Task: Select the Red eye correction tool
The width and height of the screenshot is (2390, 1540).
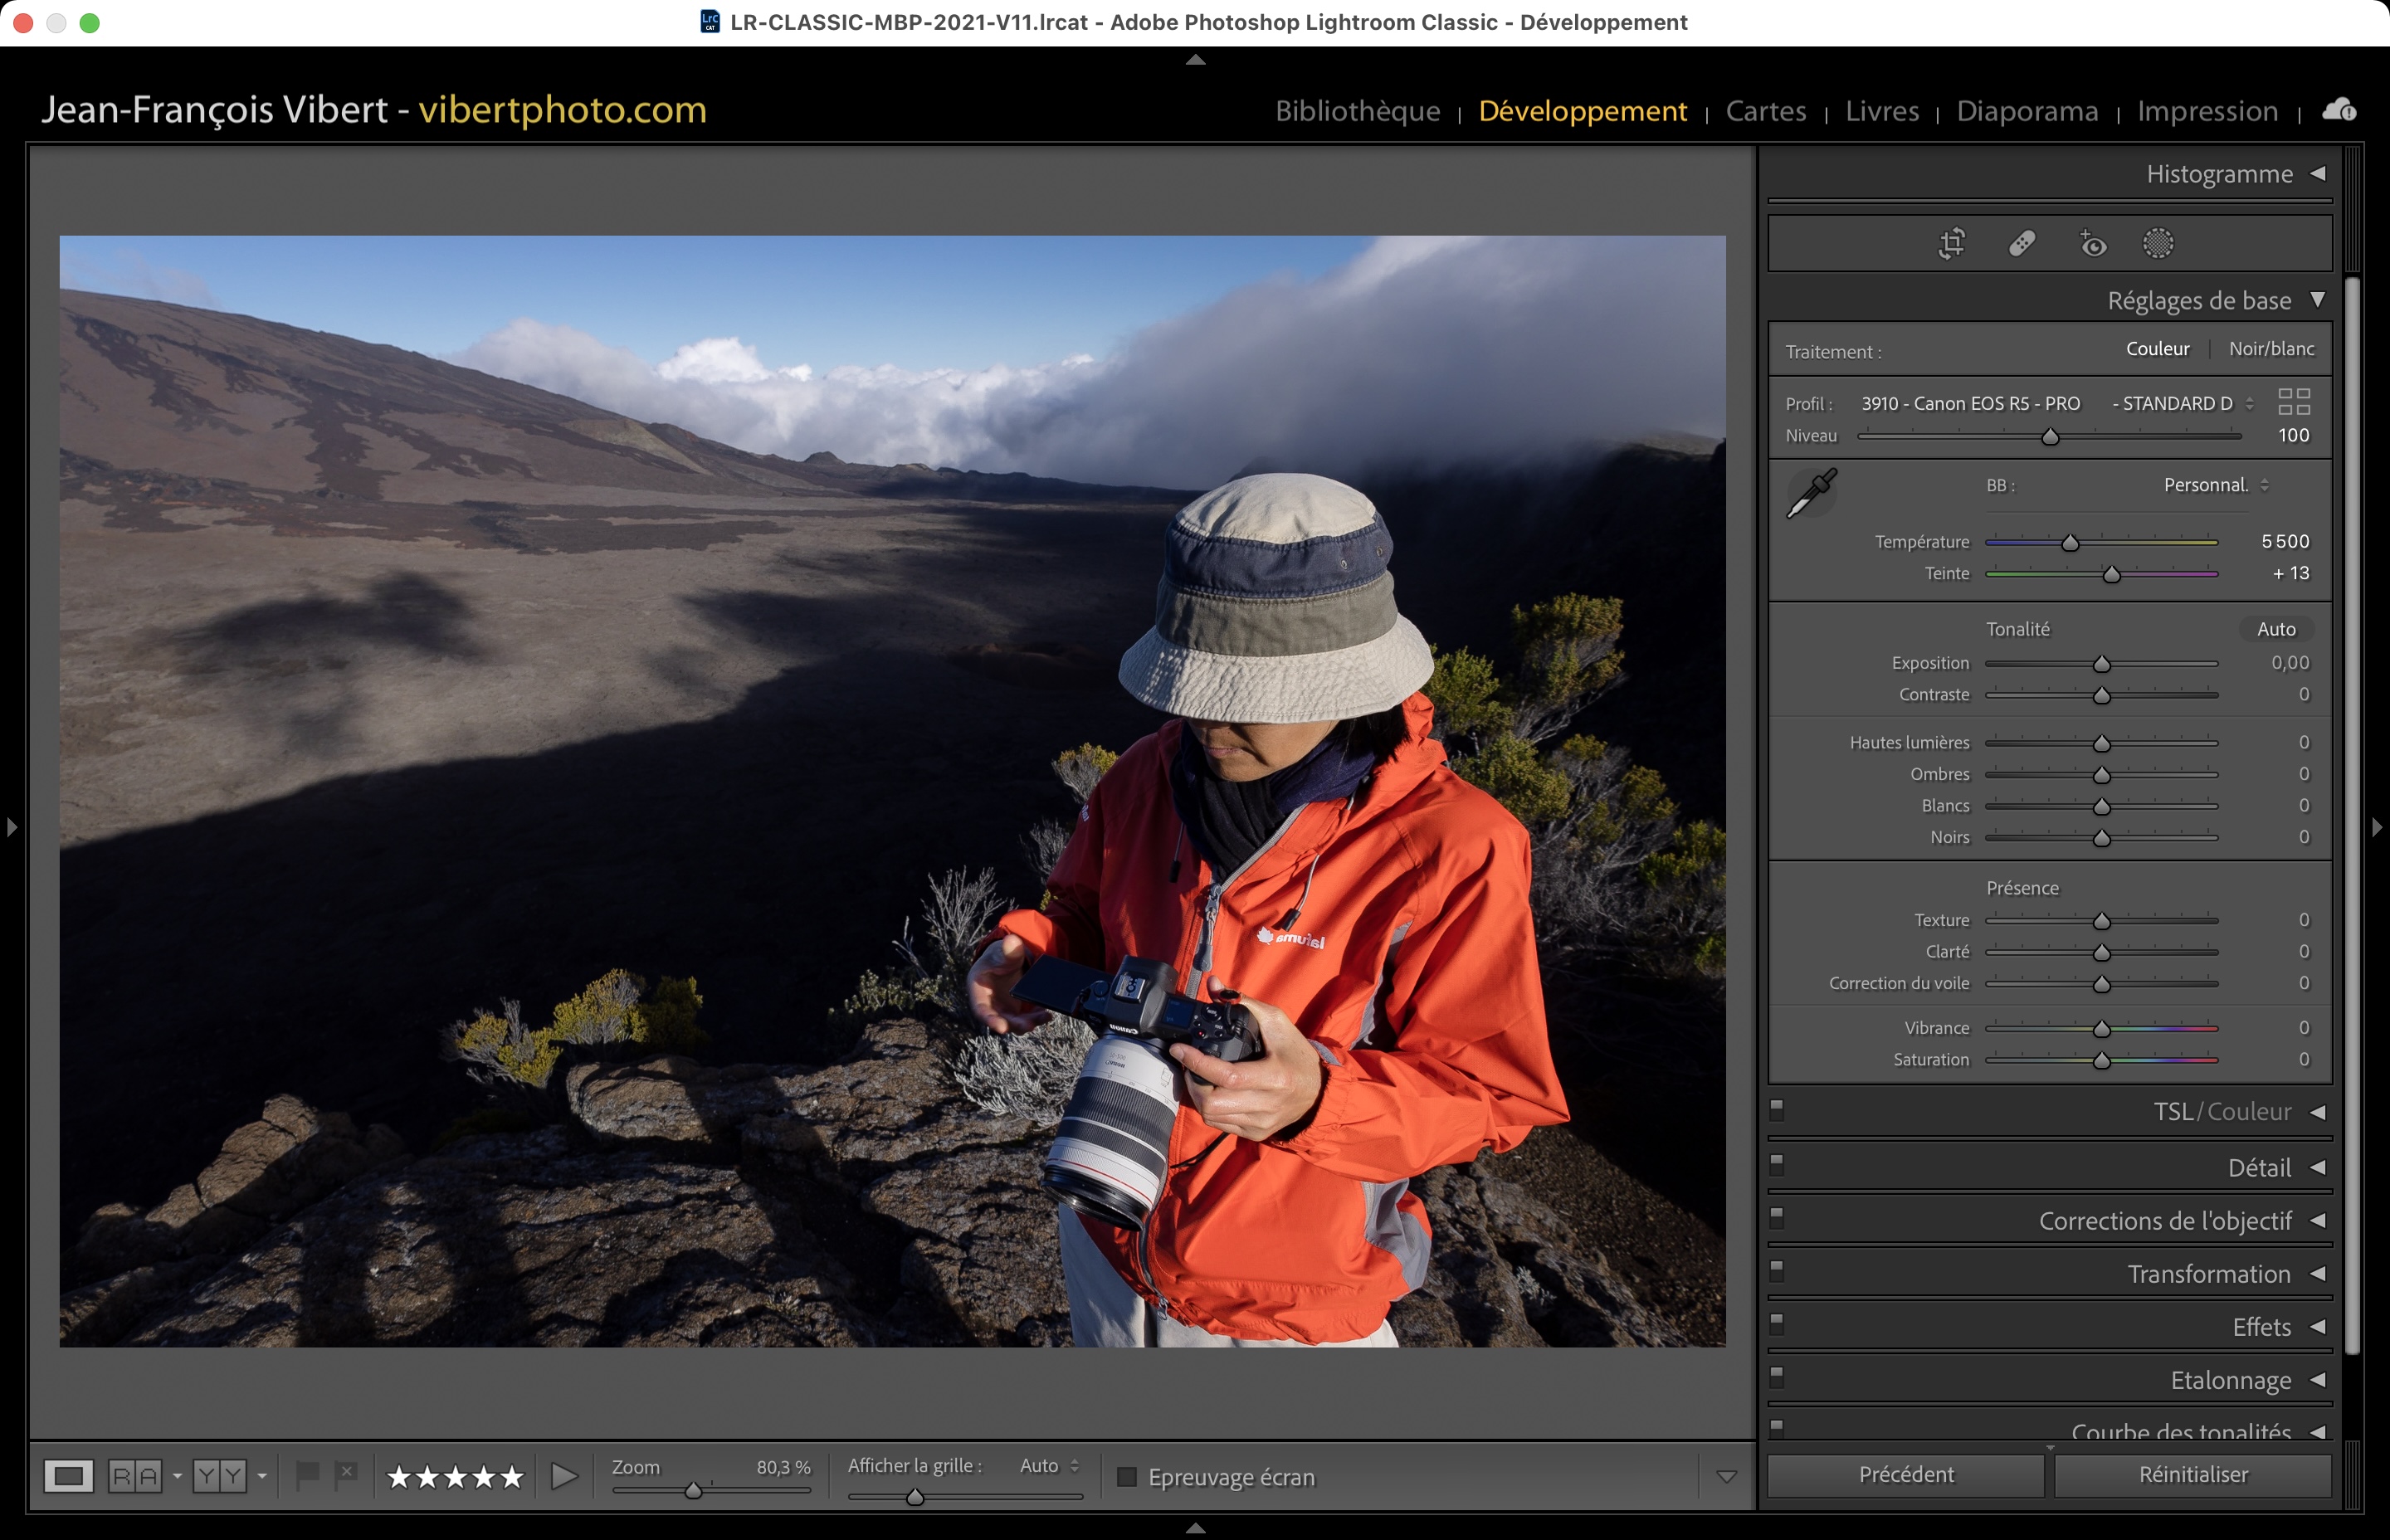Action: pos(2092,243)
